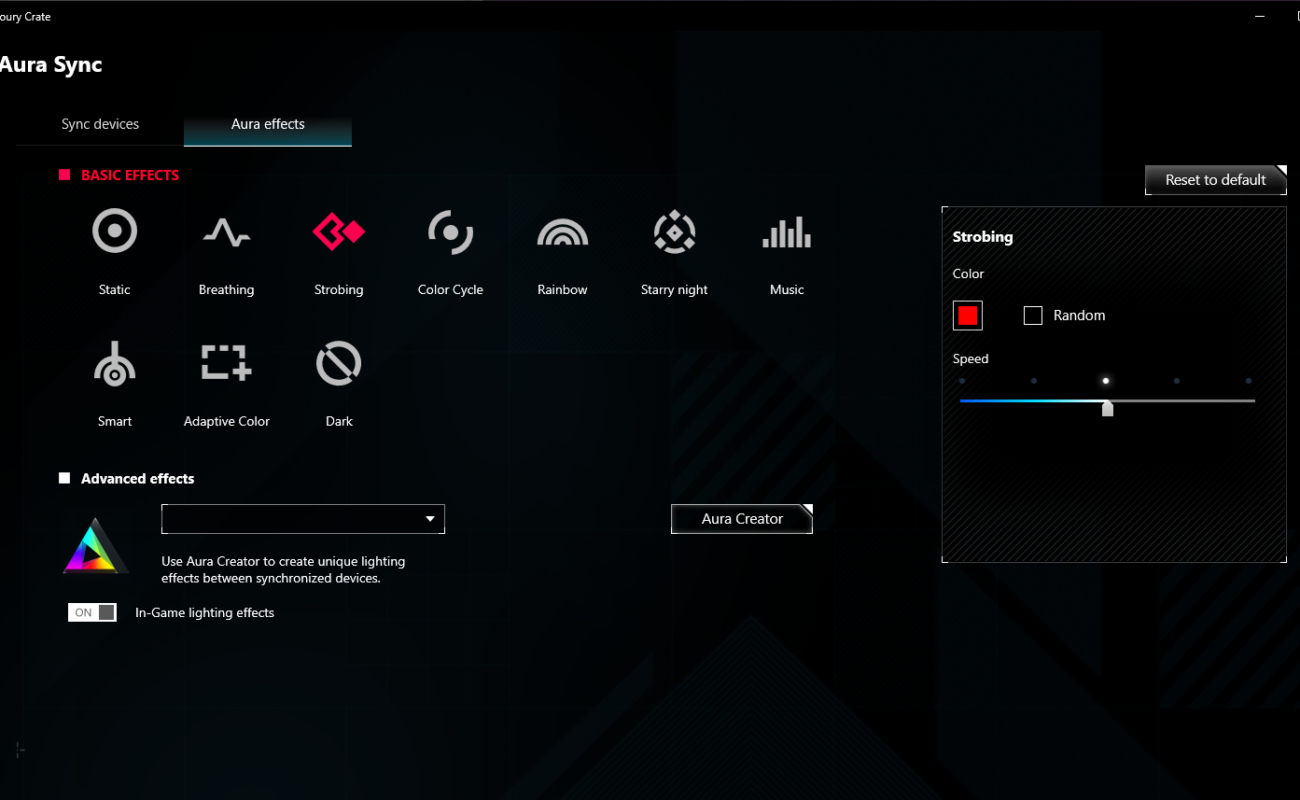Select the Advanced effects radio square
Screen dimensions: 1300x800
point(65,479)
